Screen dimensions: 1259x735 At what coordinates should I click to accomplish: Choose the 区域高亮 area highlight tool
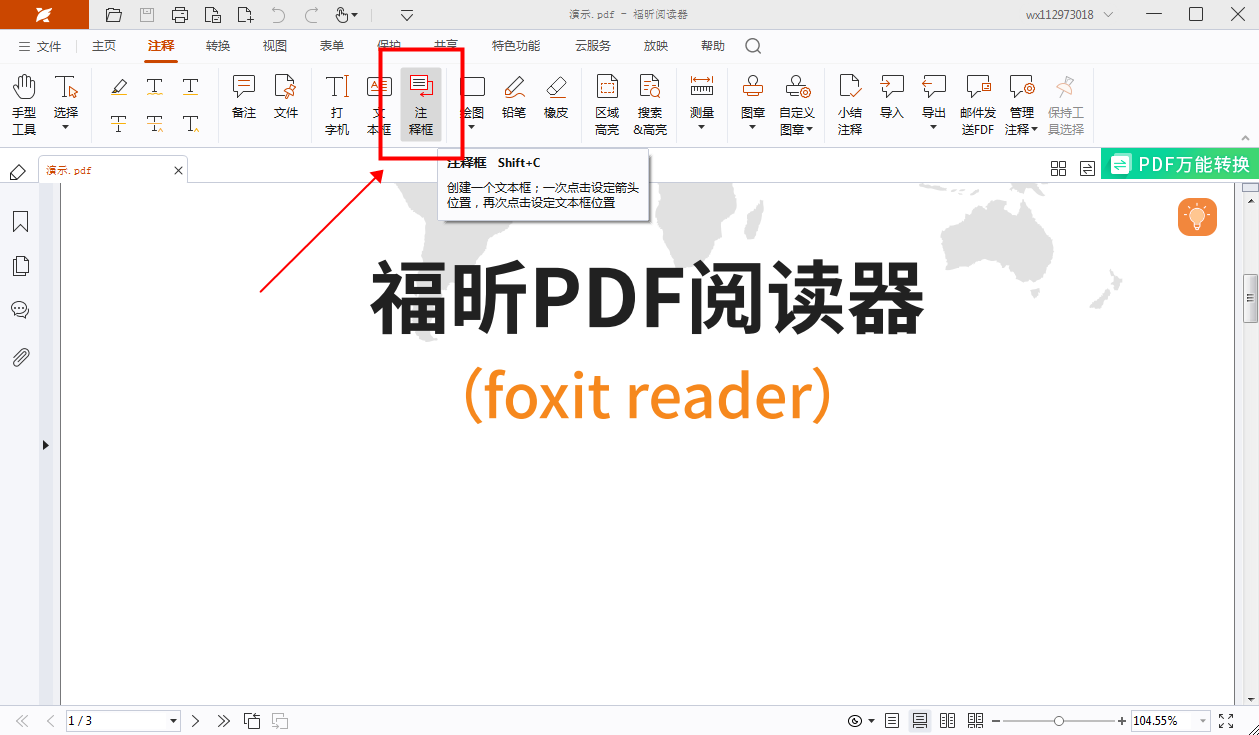(x=607, y=103)
